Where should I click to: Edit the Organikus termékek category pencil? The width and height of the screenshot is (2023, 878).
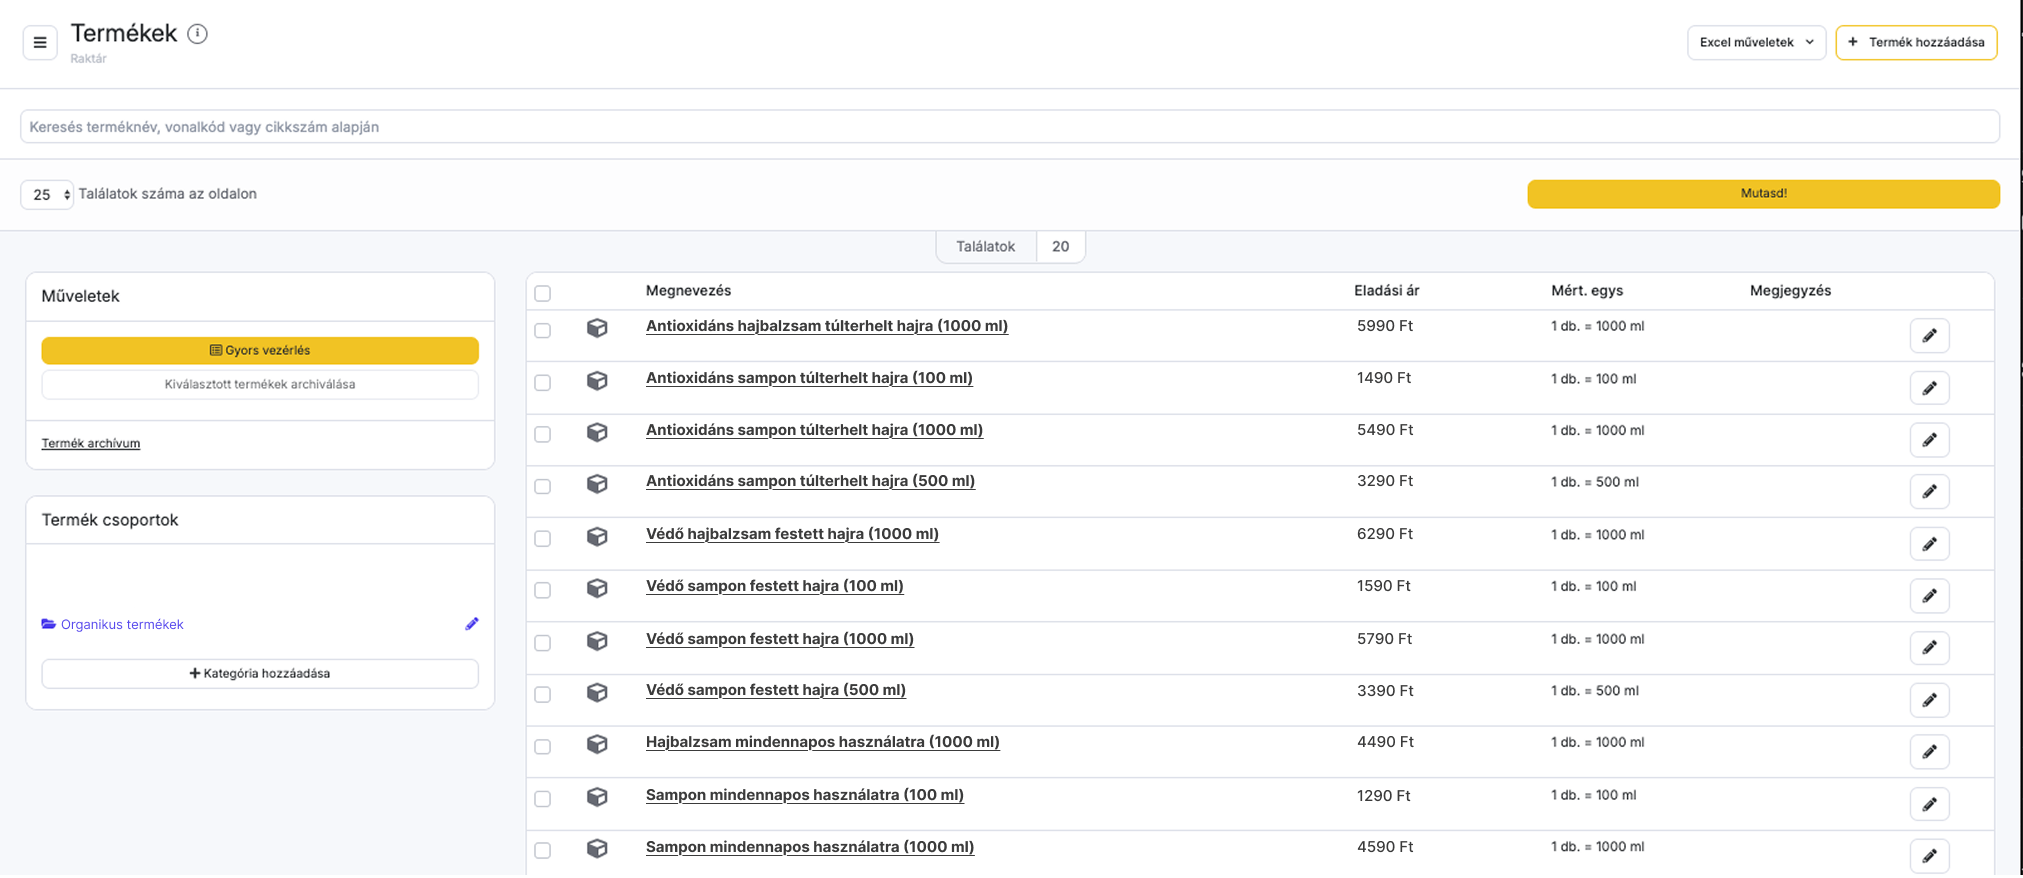click(472, 624)
